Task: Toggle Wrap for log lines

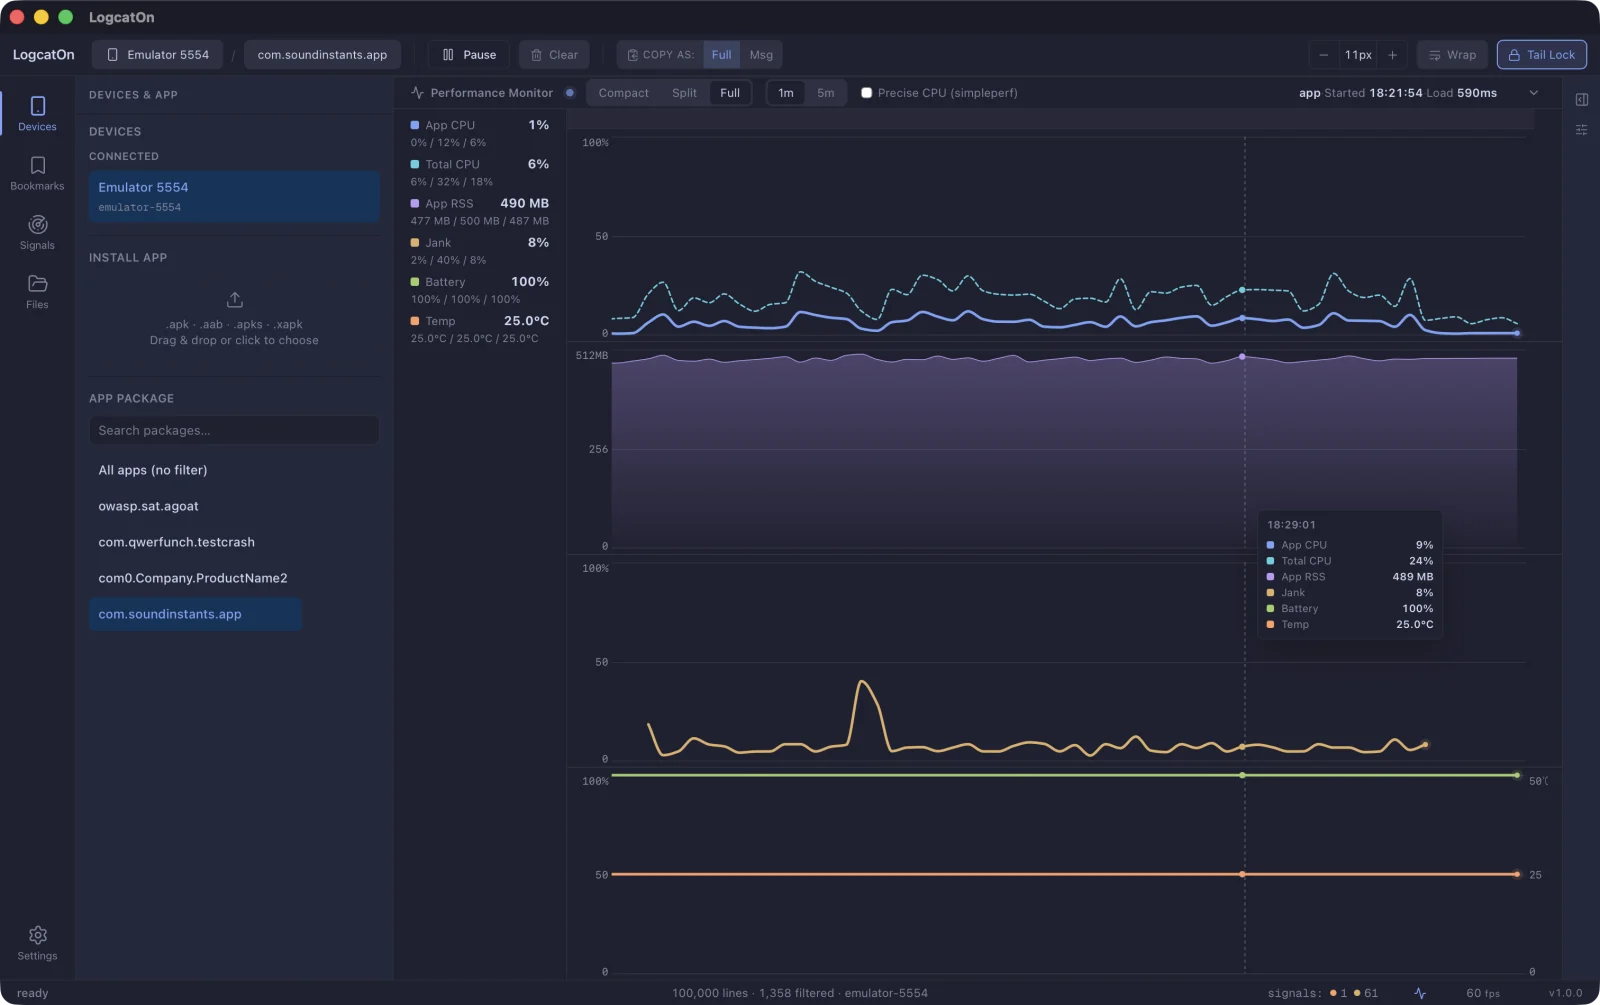Action: coord(1452,55)
